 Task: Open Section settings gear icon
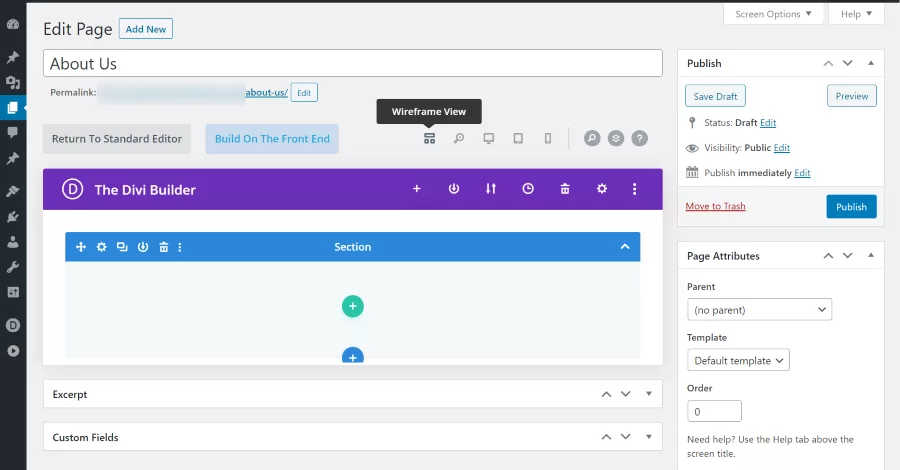[x=102, y=247]
